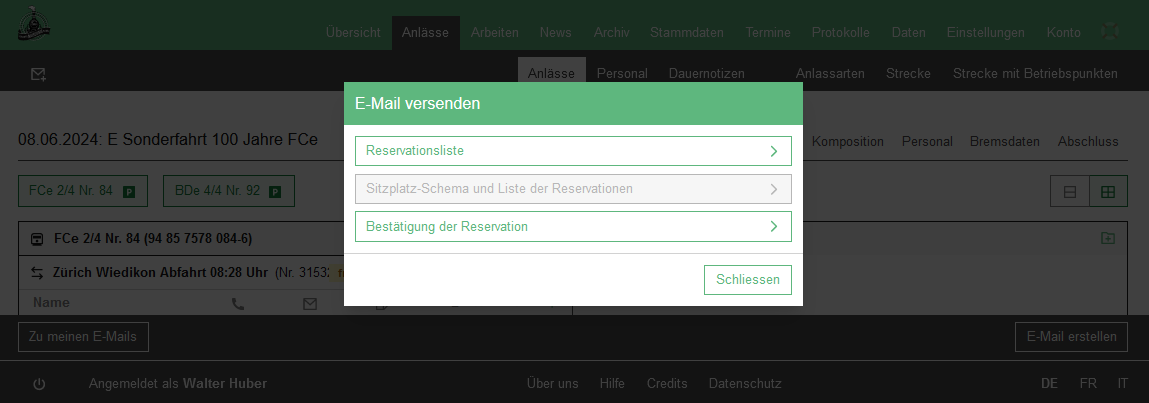Viewport: 1149px width, 403px height.
Task: Open the Einstellungen menu
Action: pos(986,33)
